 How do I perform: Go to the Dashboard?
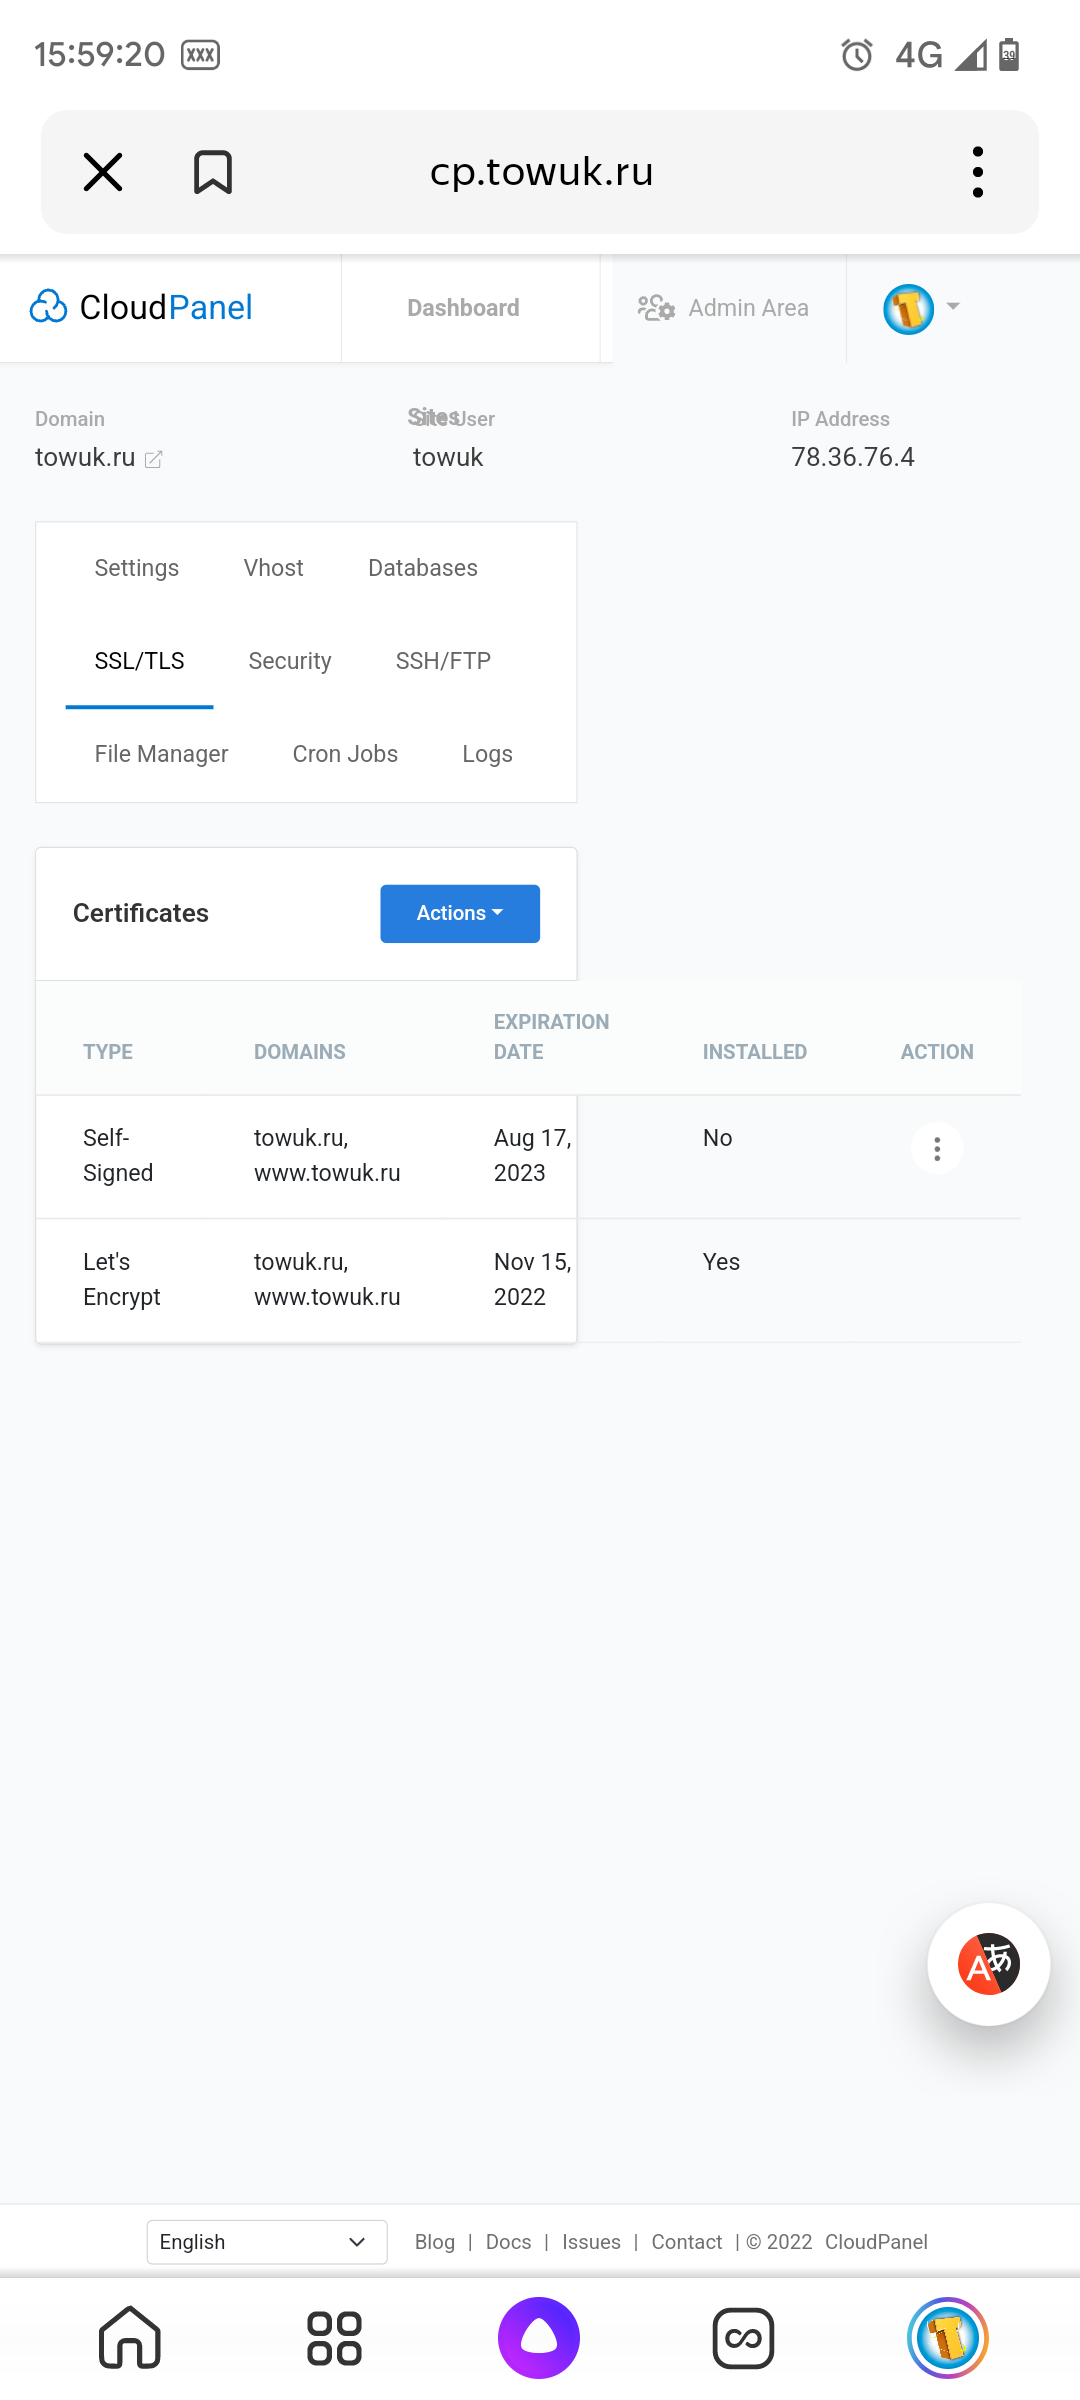pos(462,307)
